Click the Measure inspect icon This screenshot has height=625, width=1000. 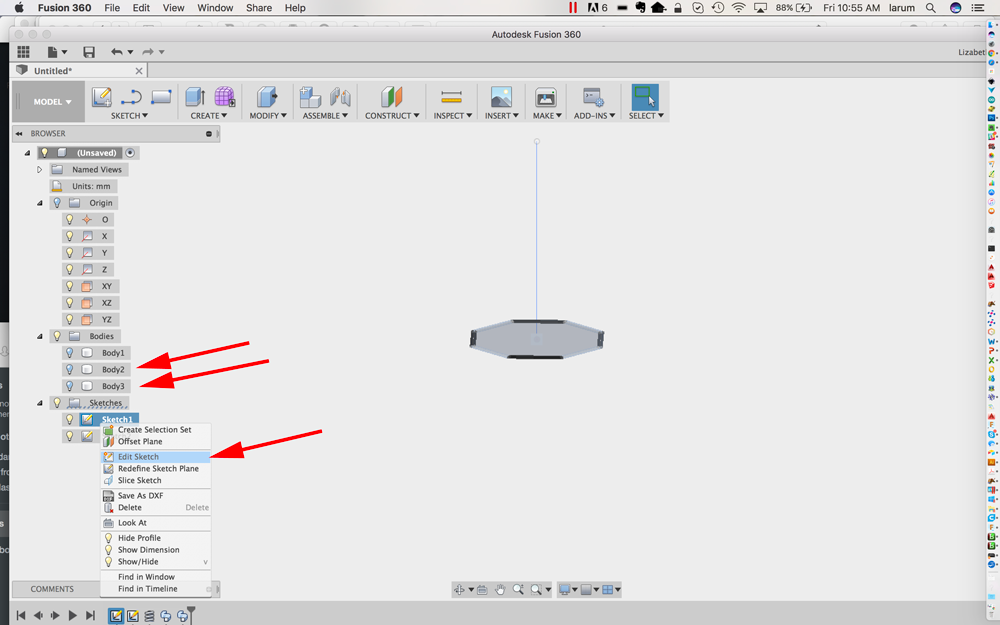coord(452,97)
